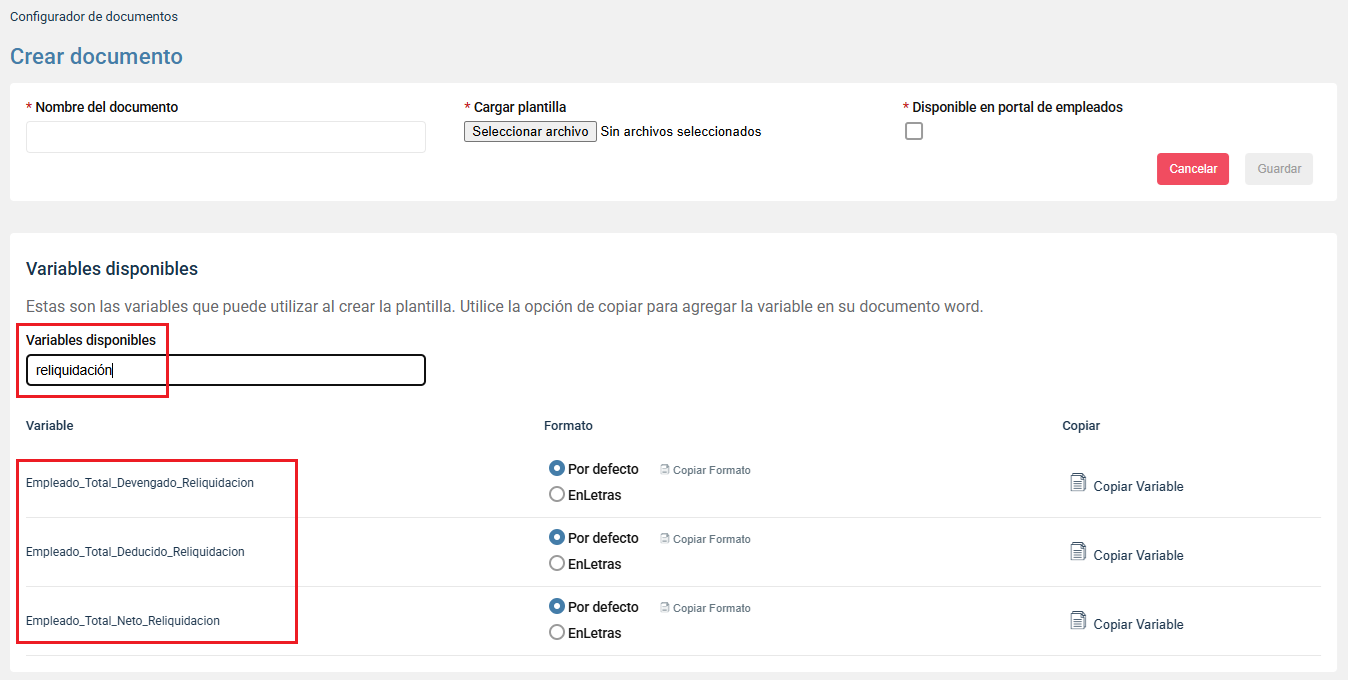Screen dimensions: 1348x680
Task: Choose Por defecto for Deducido variable
Action: pos(557,537)
